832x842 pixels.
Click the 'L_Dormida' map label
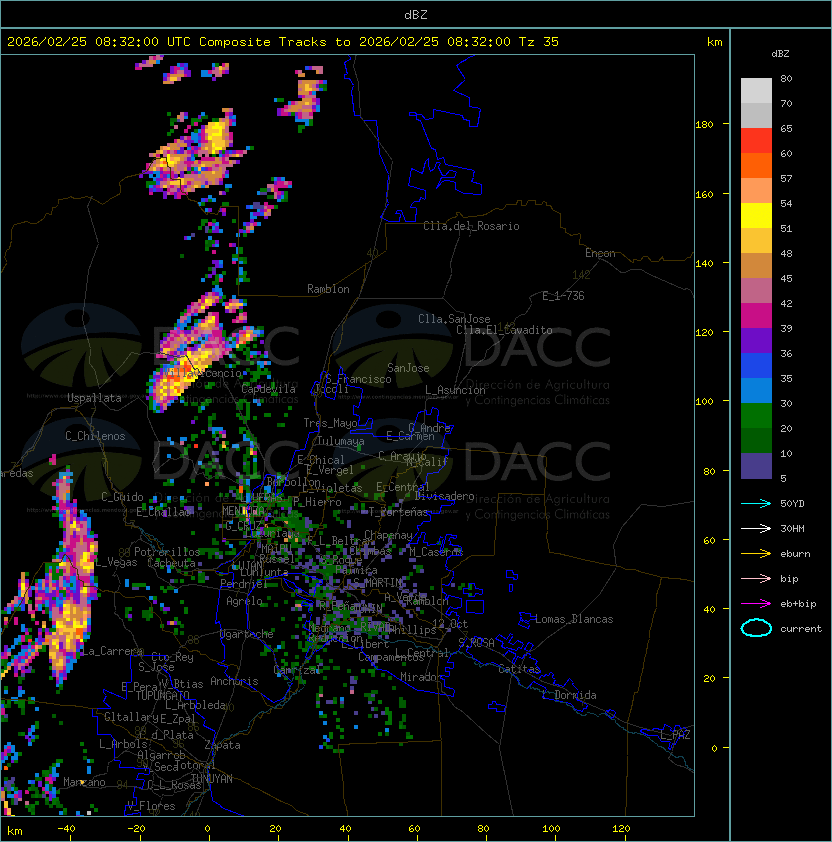coord(569,695)
